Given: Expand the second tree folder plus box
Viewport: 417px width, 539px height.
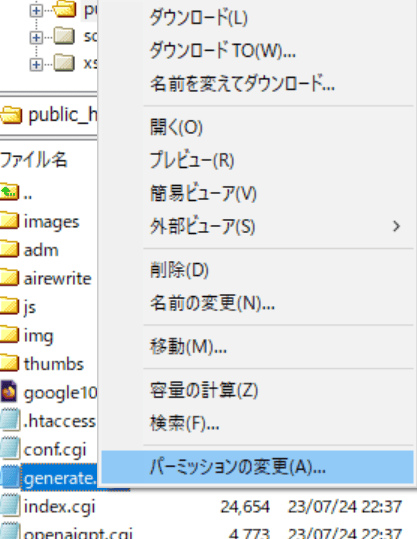Looking at the screenshot, I should point(36,37).
